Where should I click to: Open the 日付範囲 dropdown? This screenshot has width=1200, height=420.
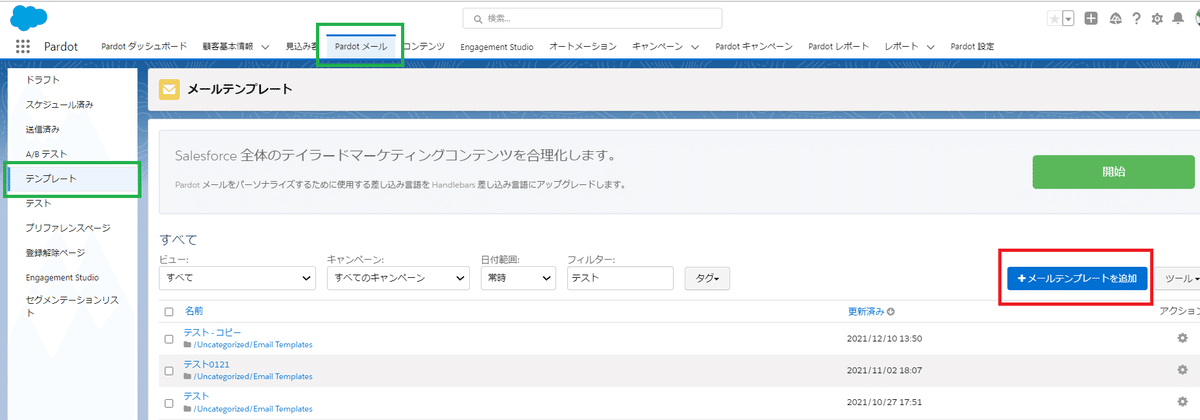(x=518, y=278)
